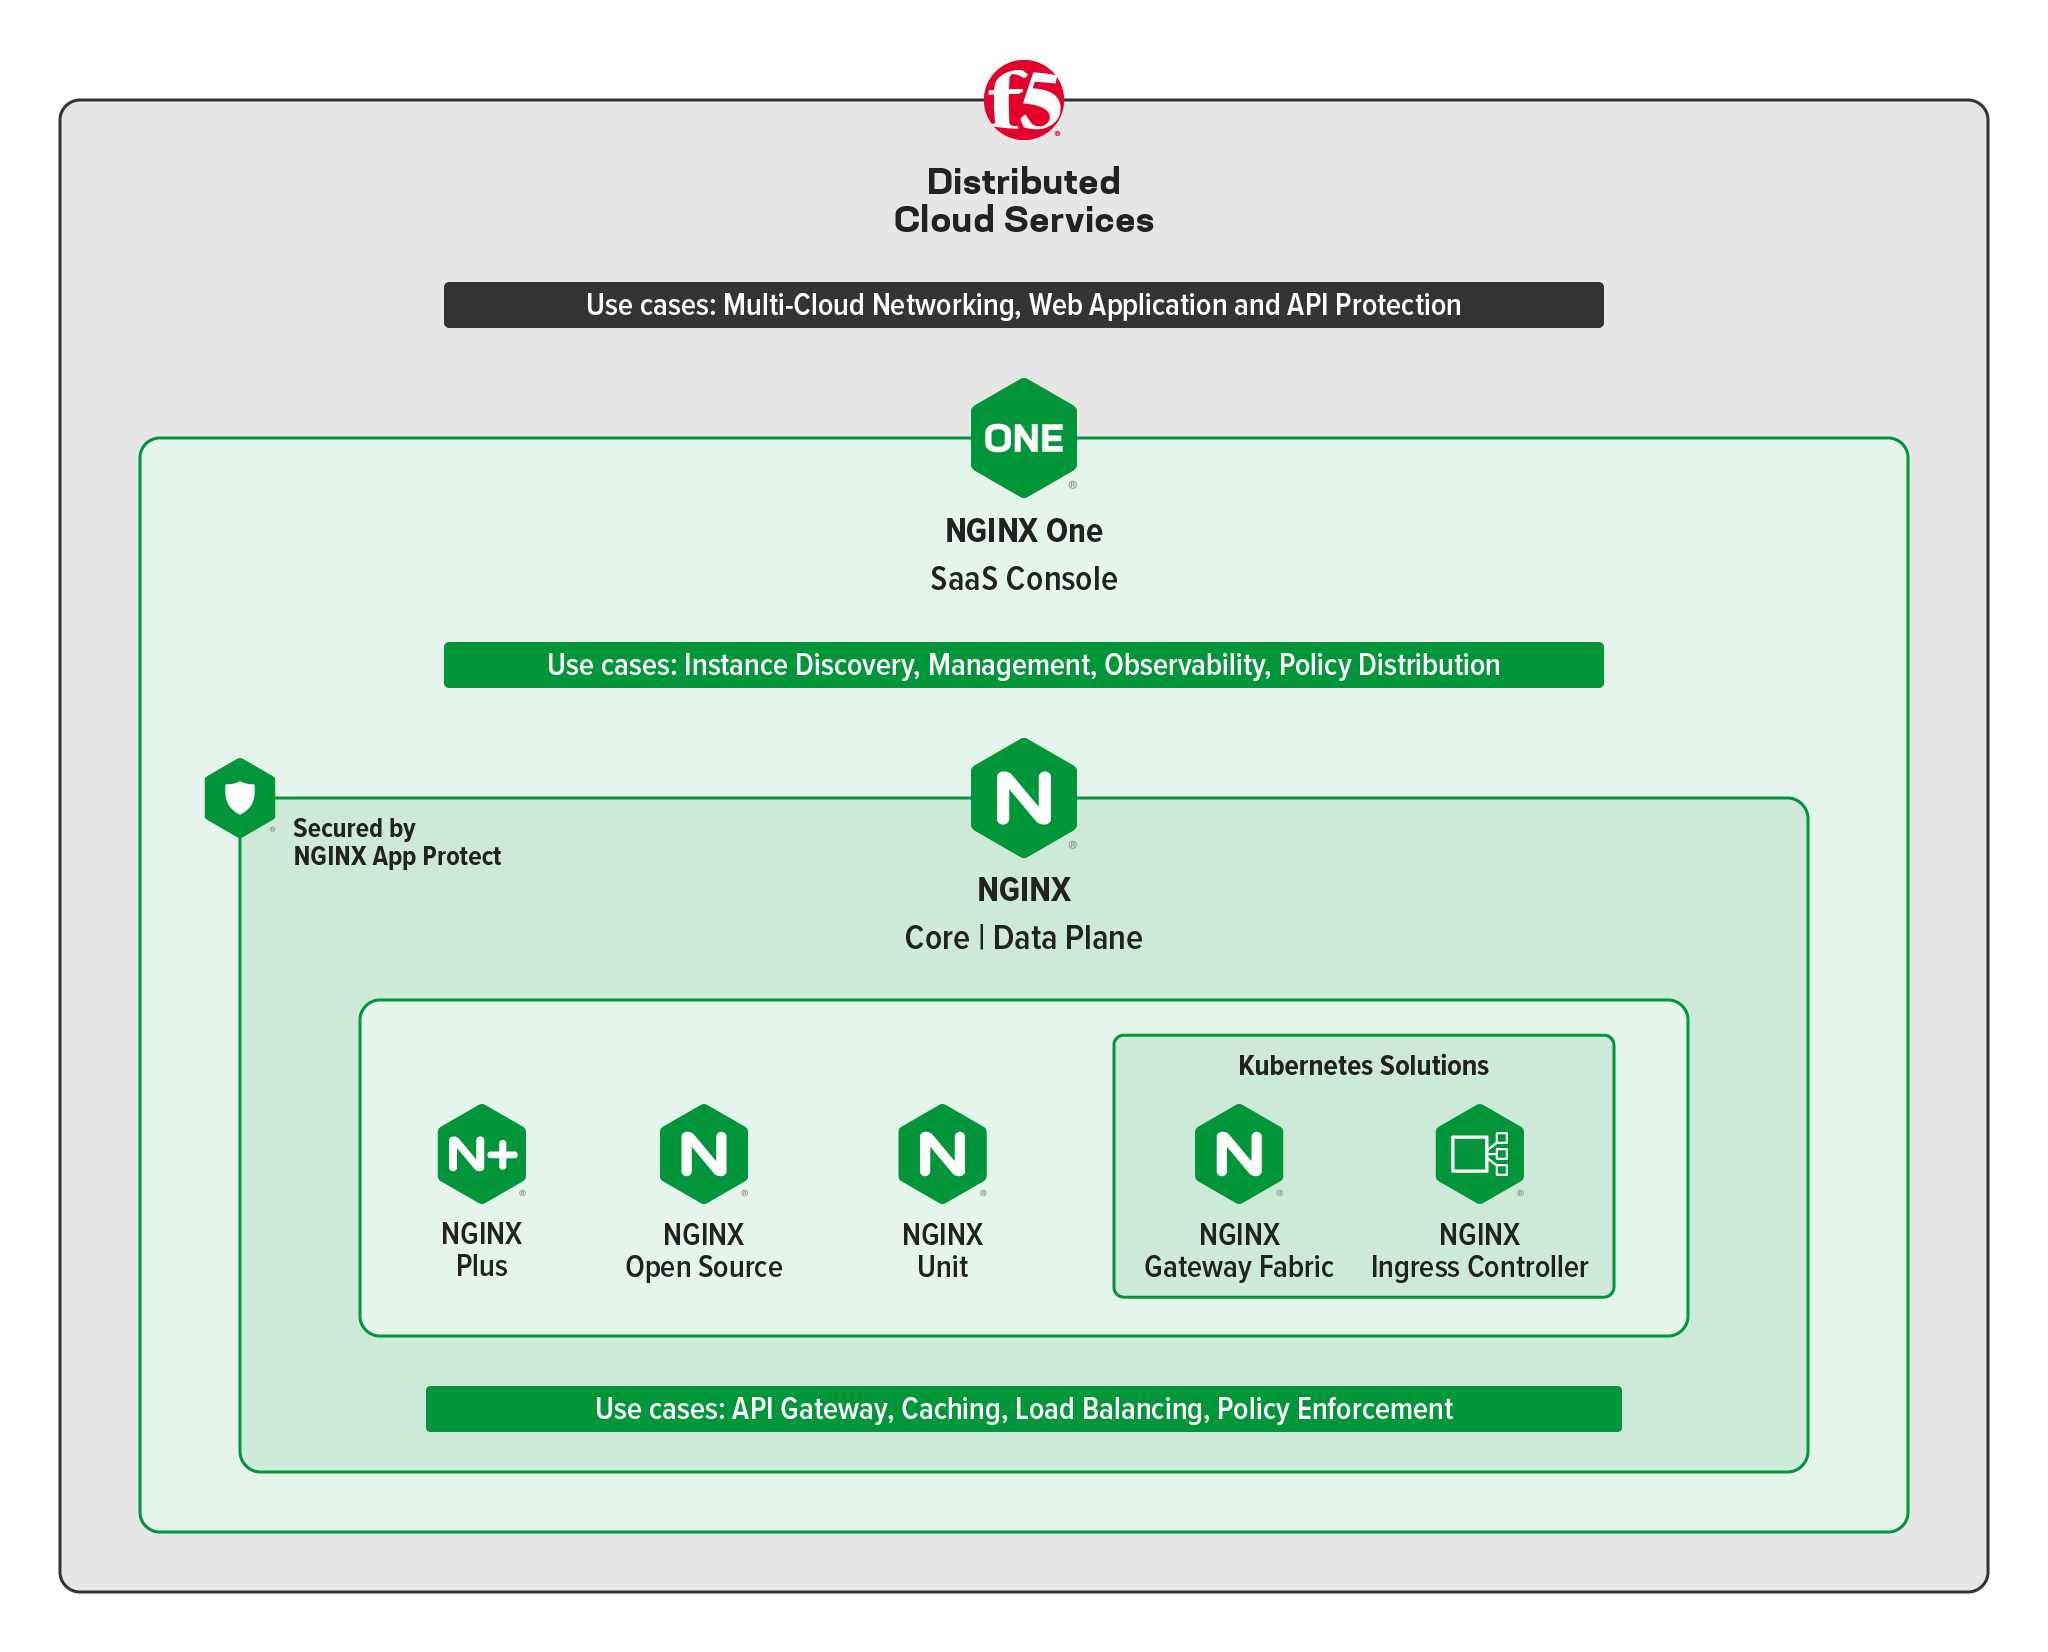The image size is (2048, 1652).
Task: Click the API Gateway use cases bar
Action: tap(1023, 1409)
